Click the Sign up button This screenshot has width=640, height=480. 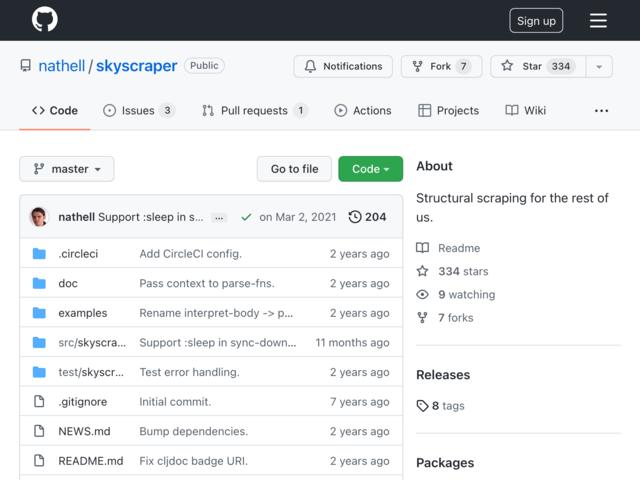pyautogui.click(x=536, y=20)
